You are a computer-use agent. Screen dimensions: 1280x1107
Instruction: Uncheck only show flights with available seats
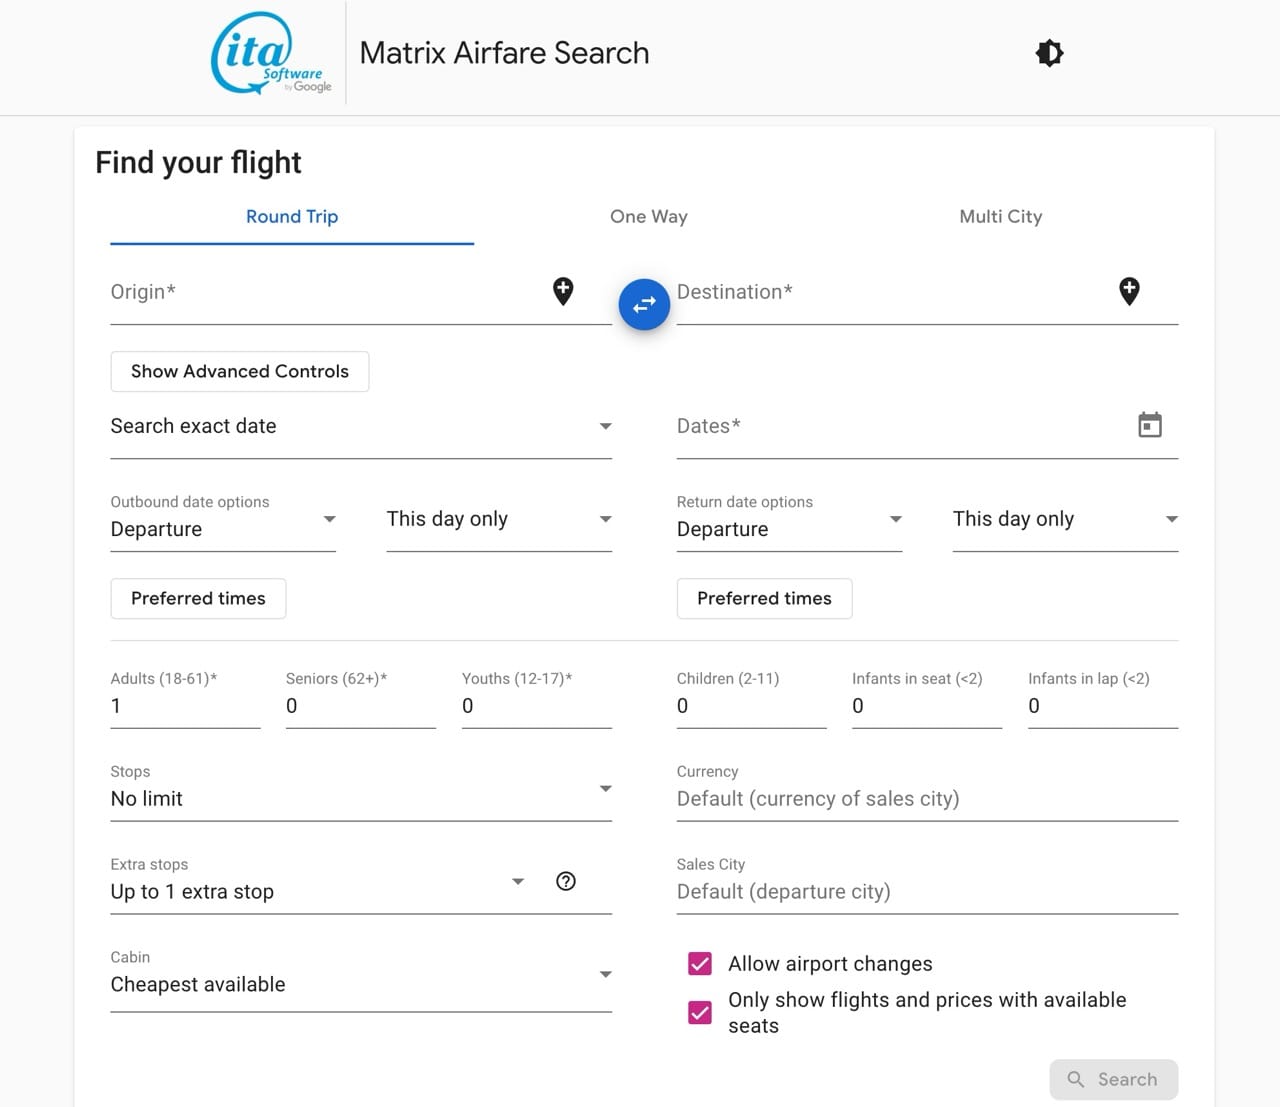tap(699, 1012)
